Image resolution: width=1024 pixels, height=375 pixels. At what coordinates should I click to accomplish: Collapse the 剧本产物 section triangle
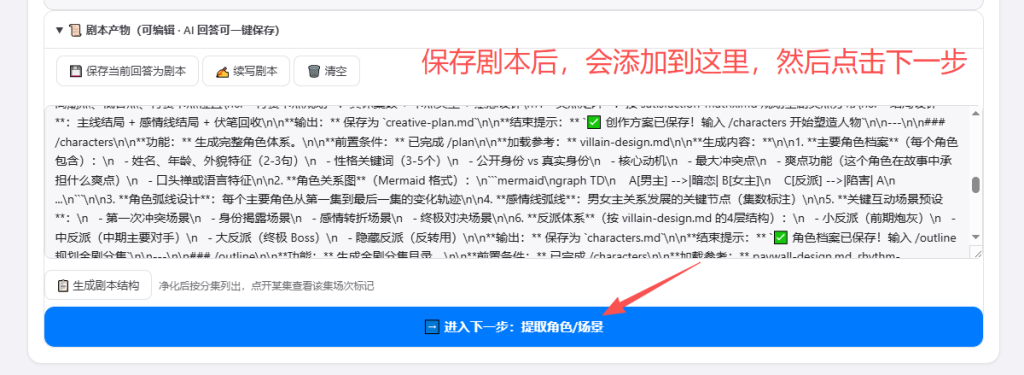tap(59, 30)
